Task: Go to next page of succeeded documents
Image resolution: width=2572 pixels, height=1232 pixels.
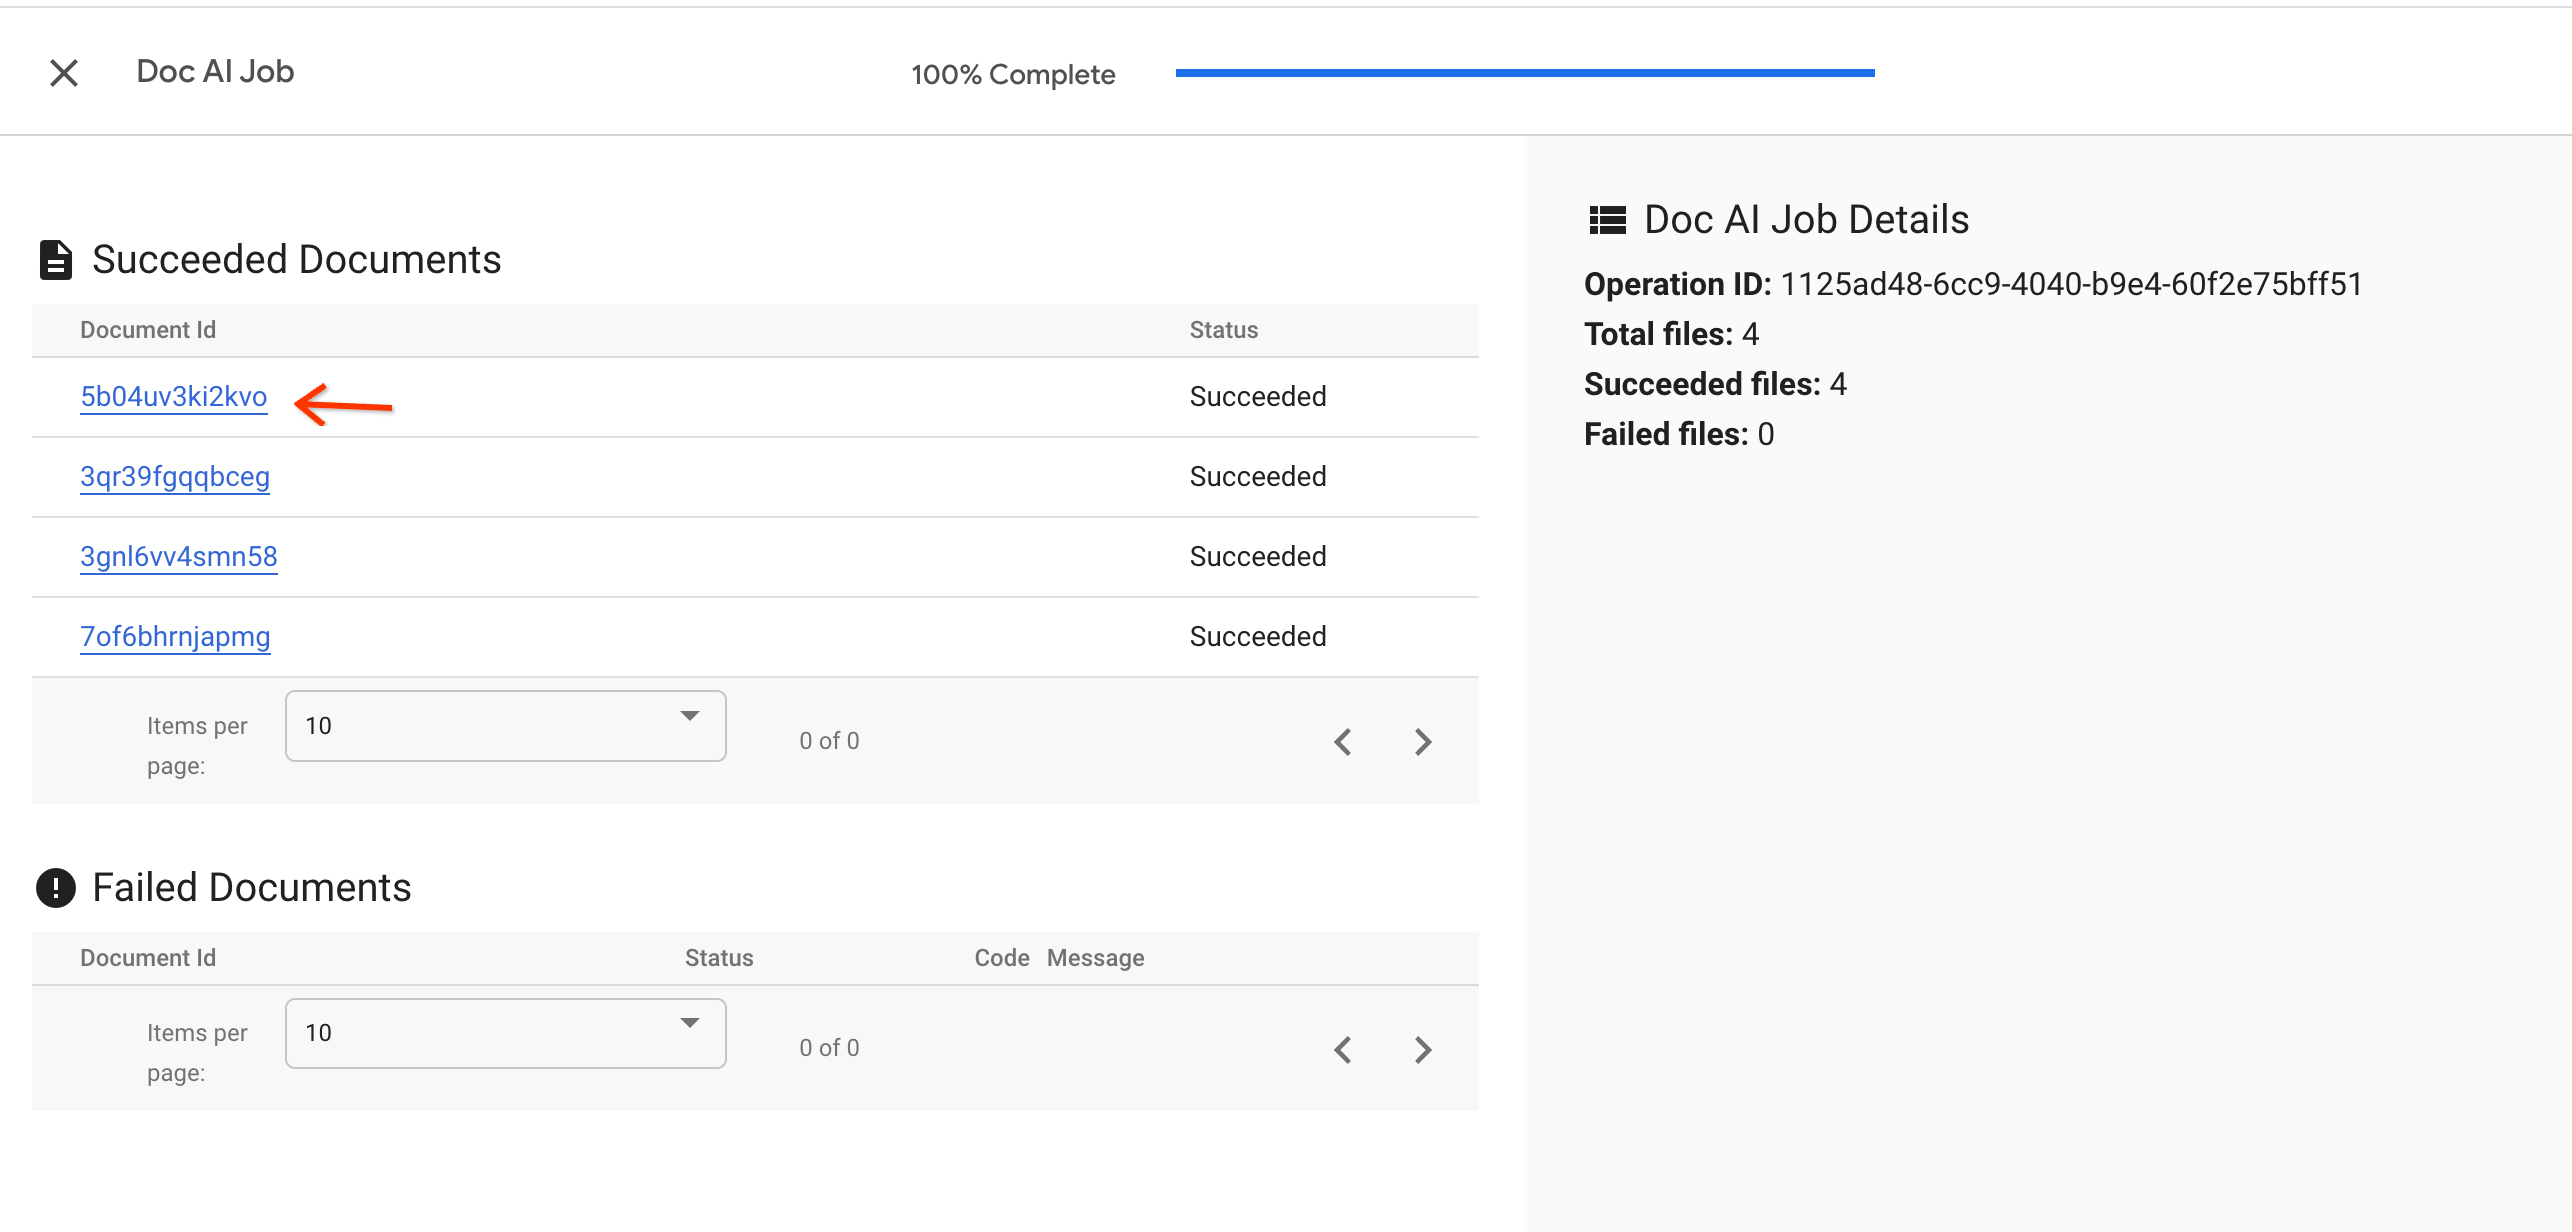Action: tap(1423, 742)
